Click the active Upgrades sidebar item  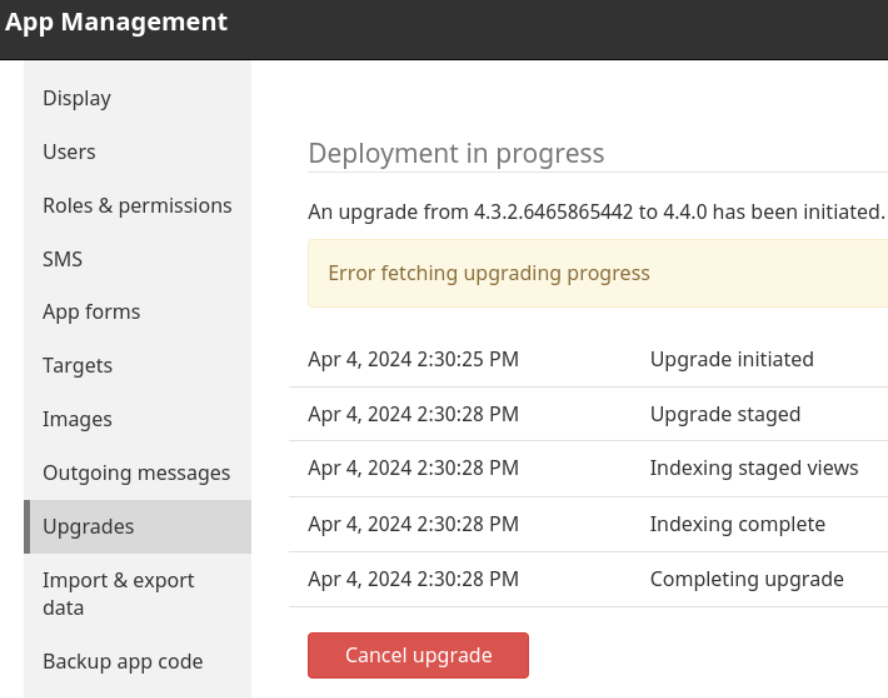click(x=88, y=526)
